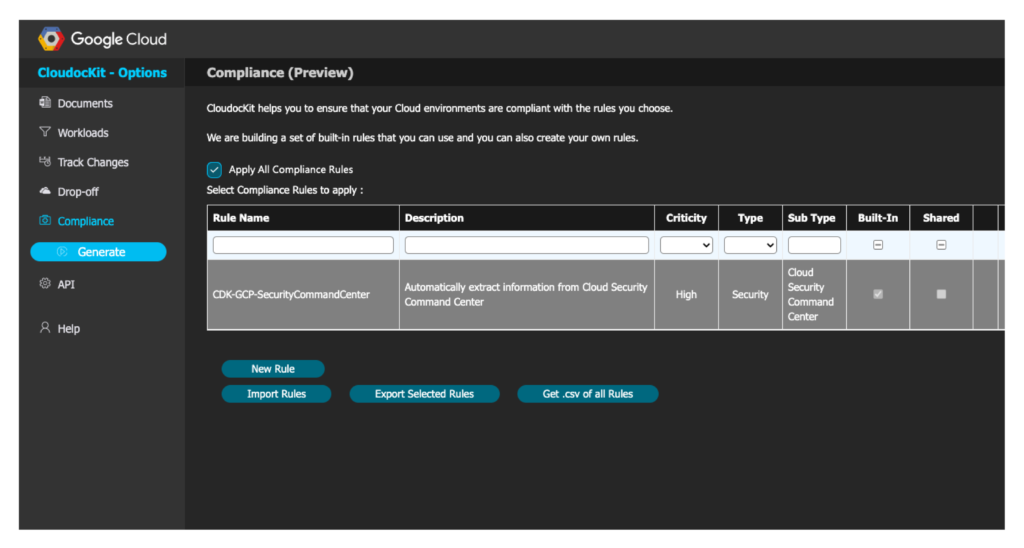Image resolution: width=1024 pixels, height=548 pixels.
Task: Uncheck Apply All Compliance Rules checkbox
Action: 214,170
